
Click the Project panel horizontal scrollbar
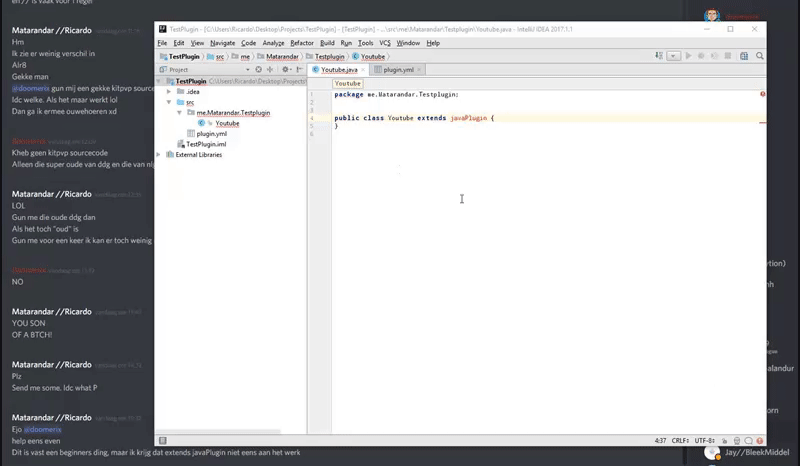218,432
